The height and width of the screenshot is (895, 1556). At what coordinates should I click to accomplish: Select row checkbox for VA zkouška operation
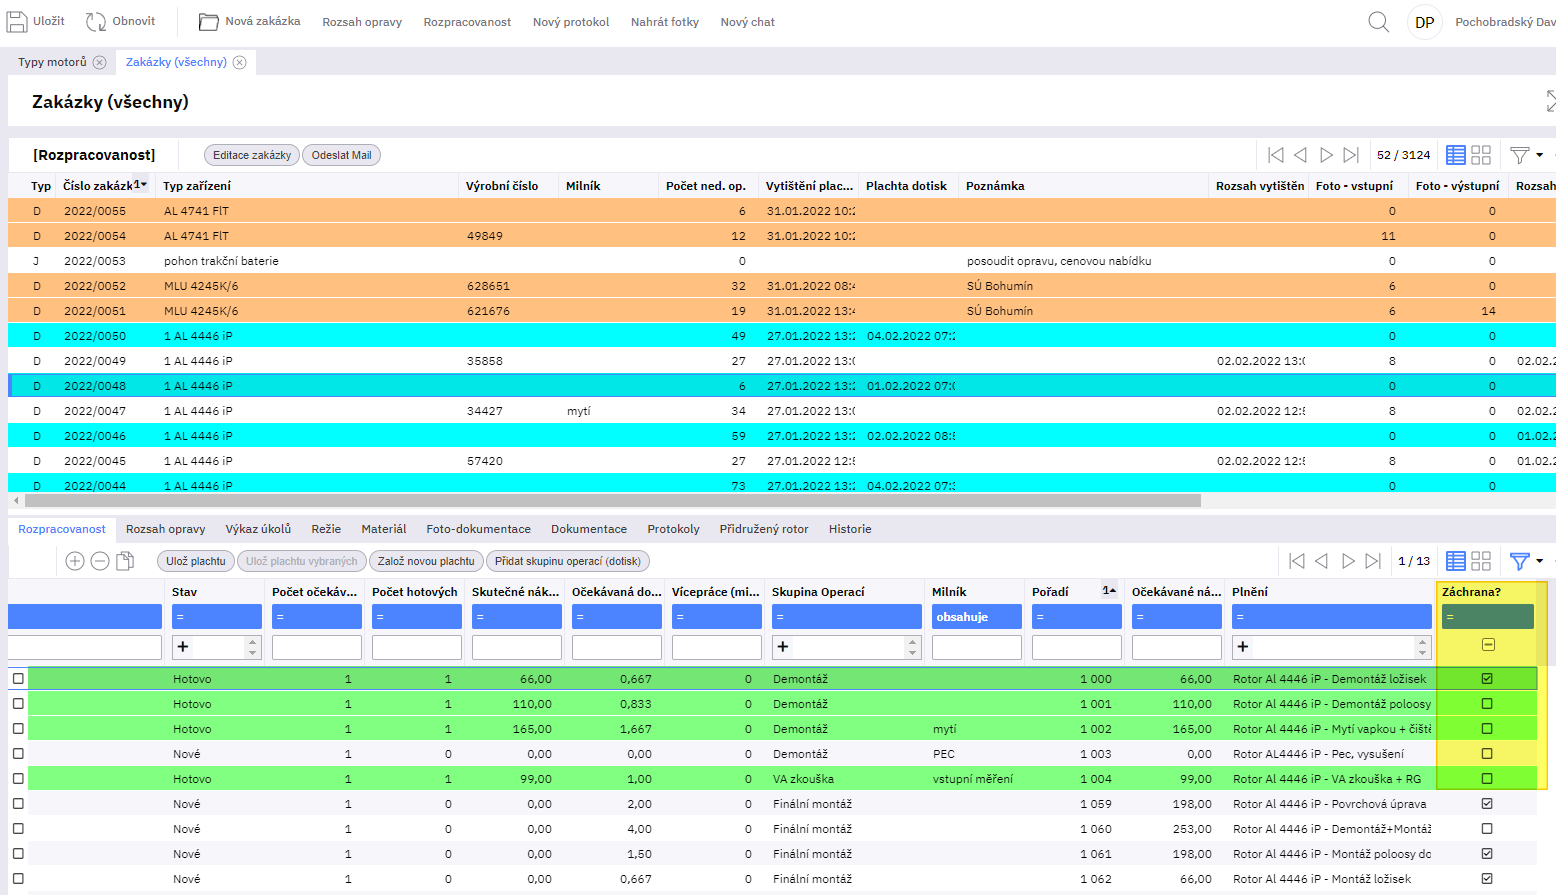pyautogui.click(x=18, y=779)
